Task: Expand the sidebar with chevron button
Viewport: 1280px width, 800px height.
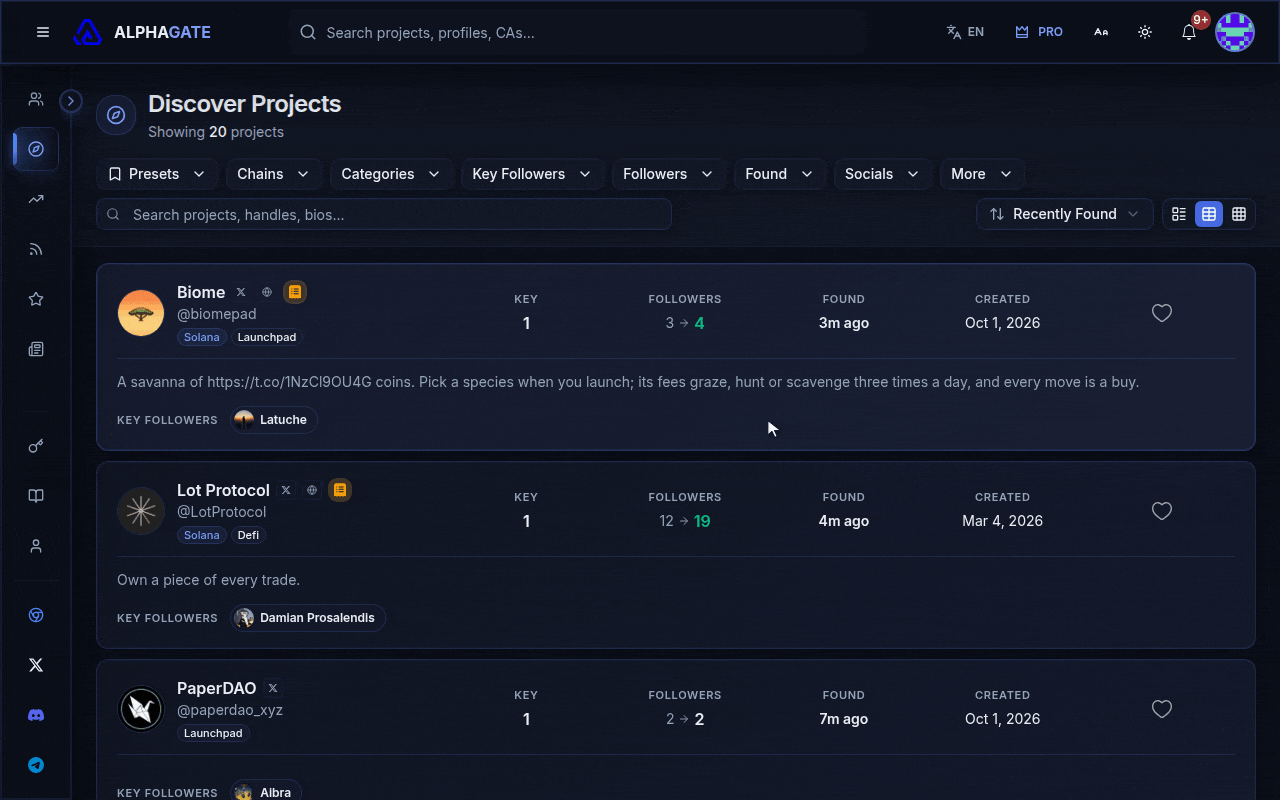Action: [70, 101]
